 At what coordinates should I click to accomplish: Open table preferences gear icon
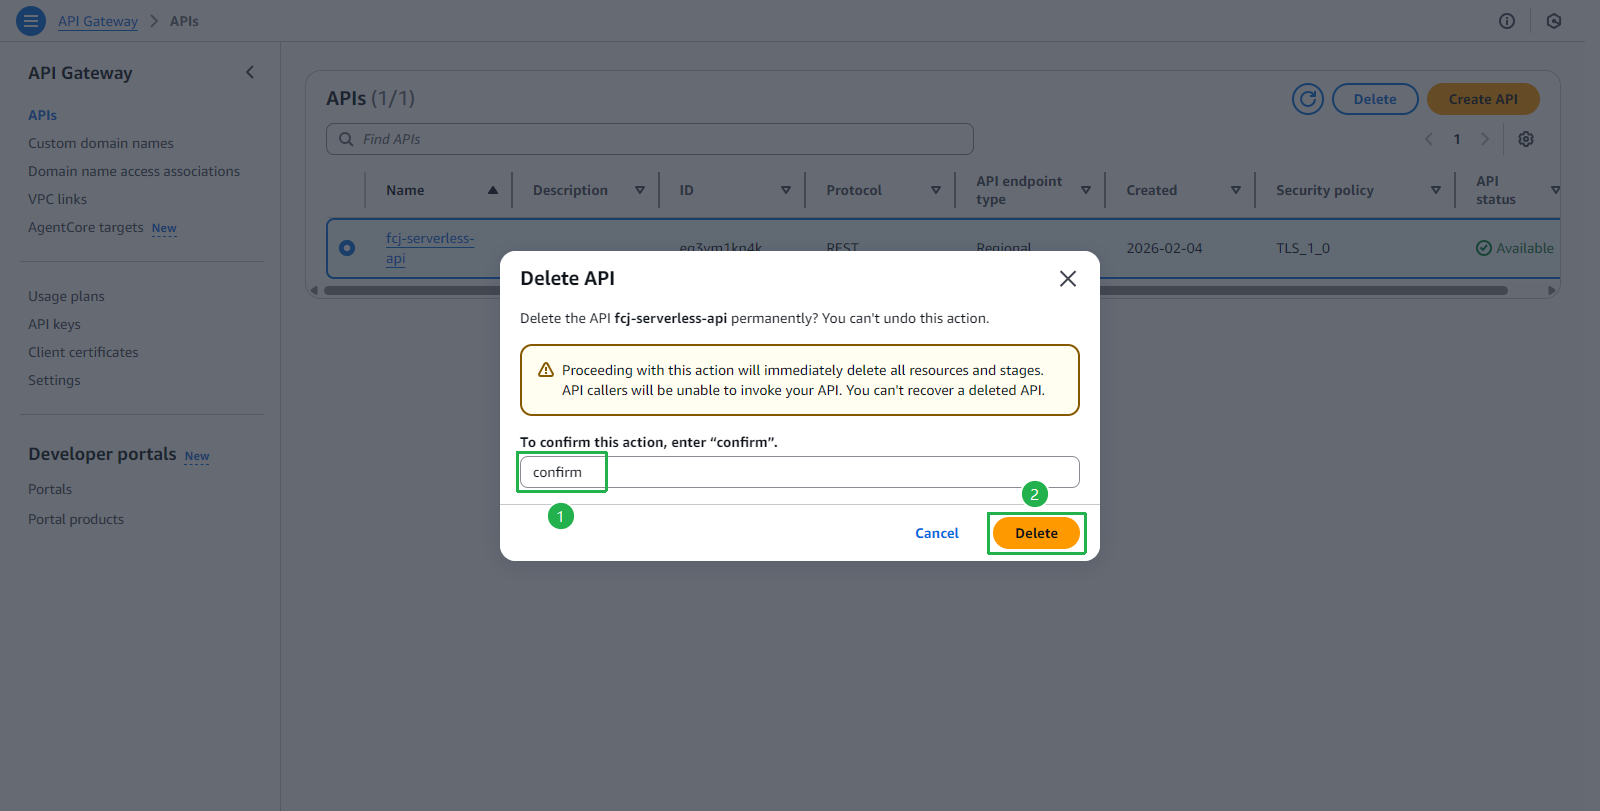click(1526, 139)
